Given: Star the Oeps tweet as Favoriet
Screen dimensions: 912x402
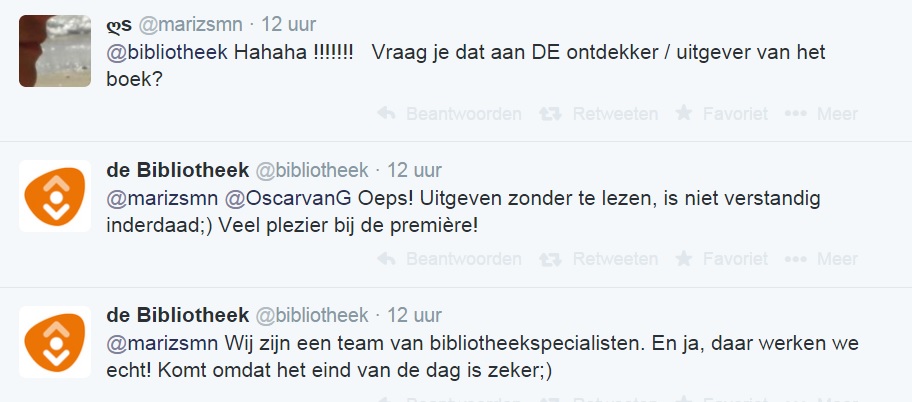Looking at the screenshot, I should coord(683,260).
